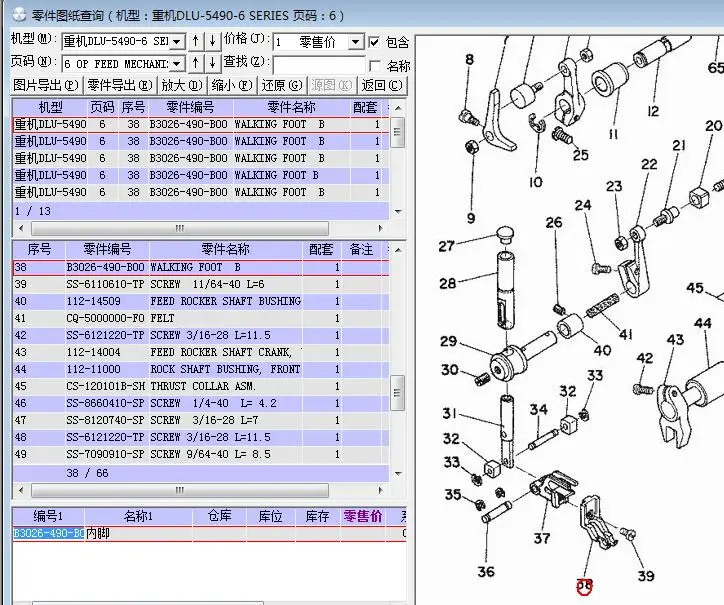The image size is (724, 605).
Task: Click the highlighted B3026-490-B0 cell in bottom table
Action: (48, 534)
